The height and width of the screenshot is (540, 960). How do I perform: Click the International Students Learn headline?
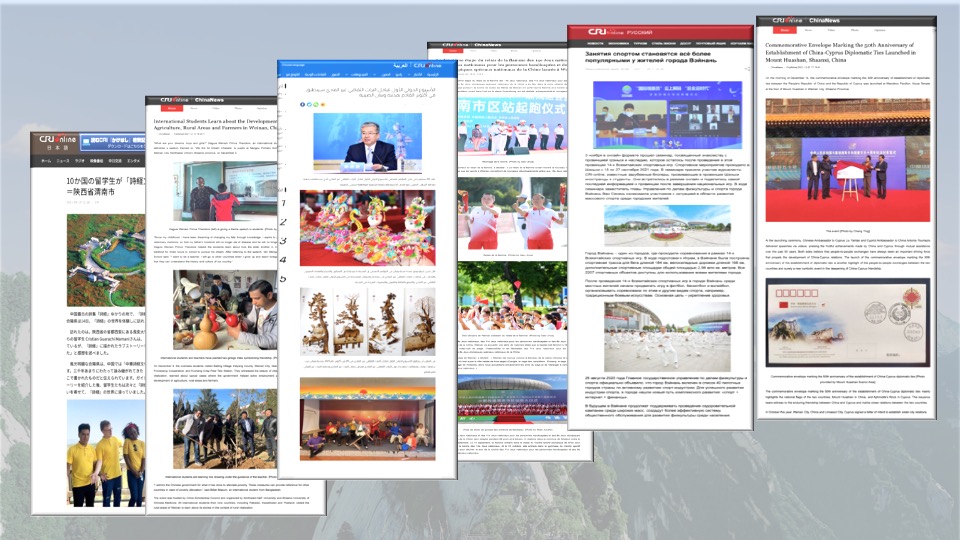(216, 125)
